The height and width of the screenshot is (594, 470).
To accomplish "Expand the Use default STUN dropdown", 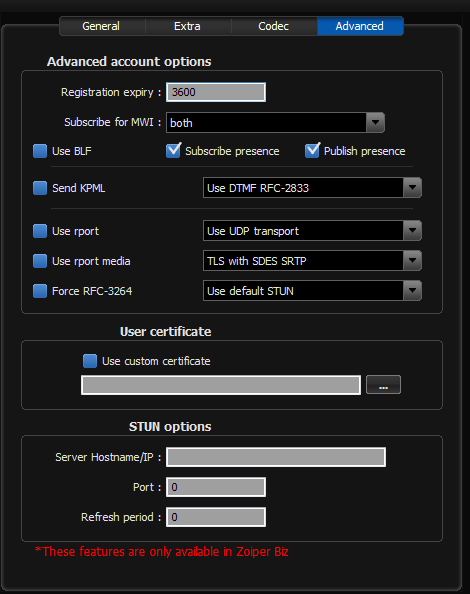I will pos(312,291).
